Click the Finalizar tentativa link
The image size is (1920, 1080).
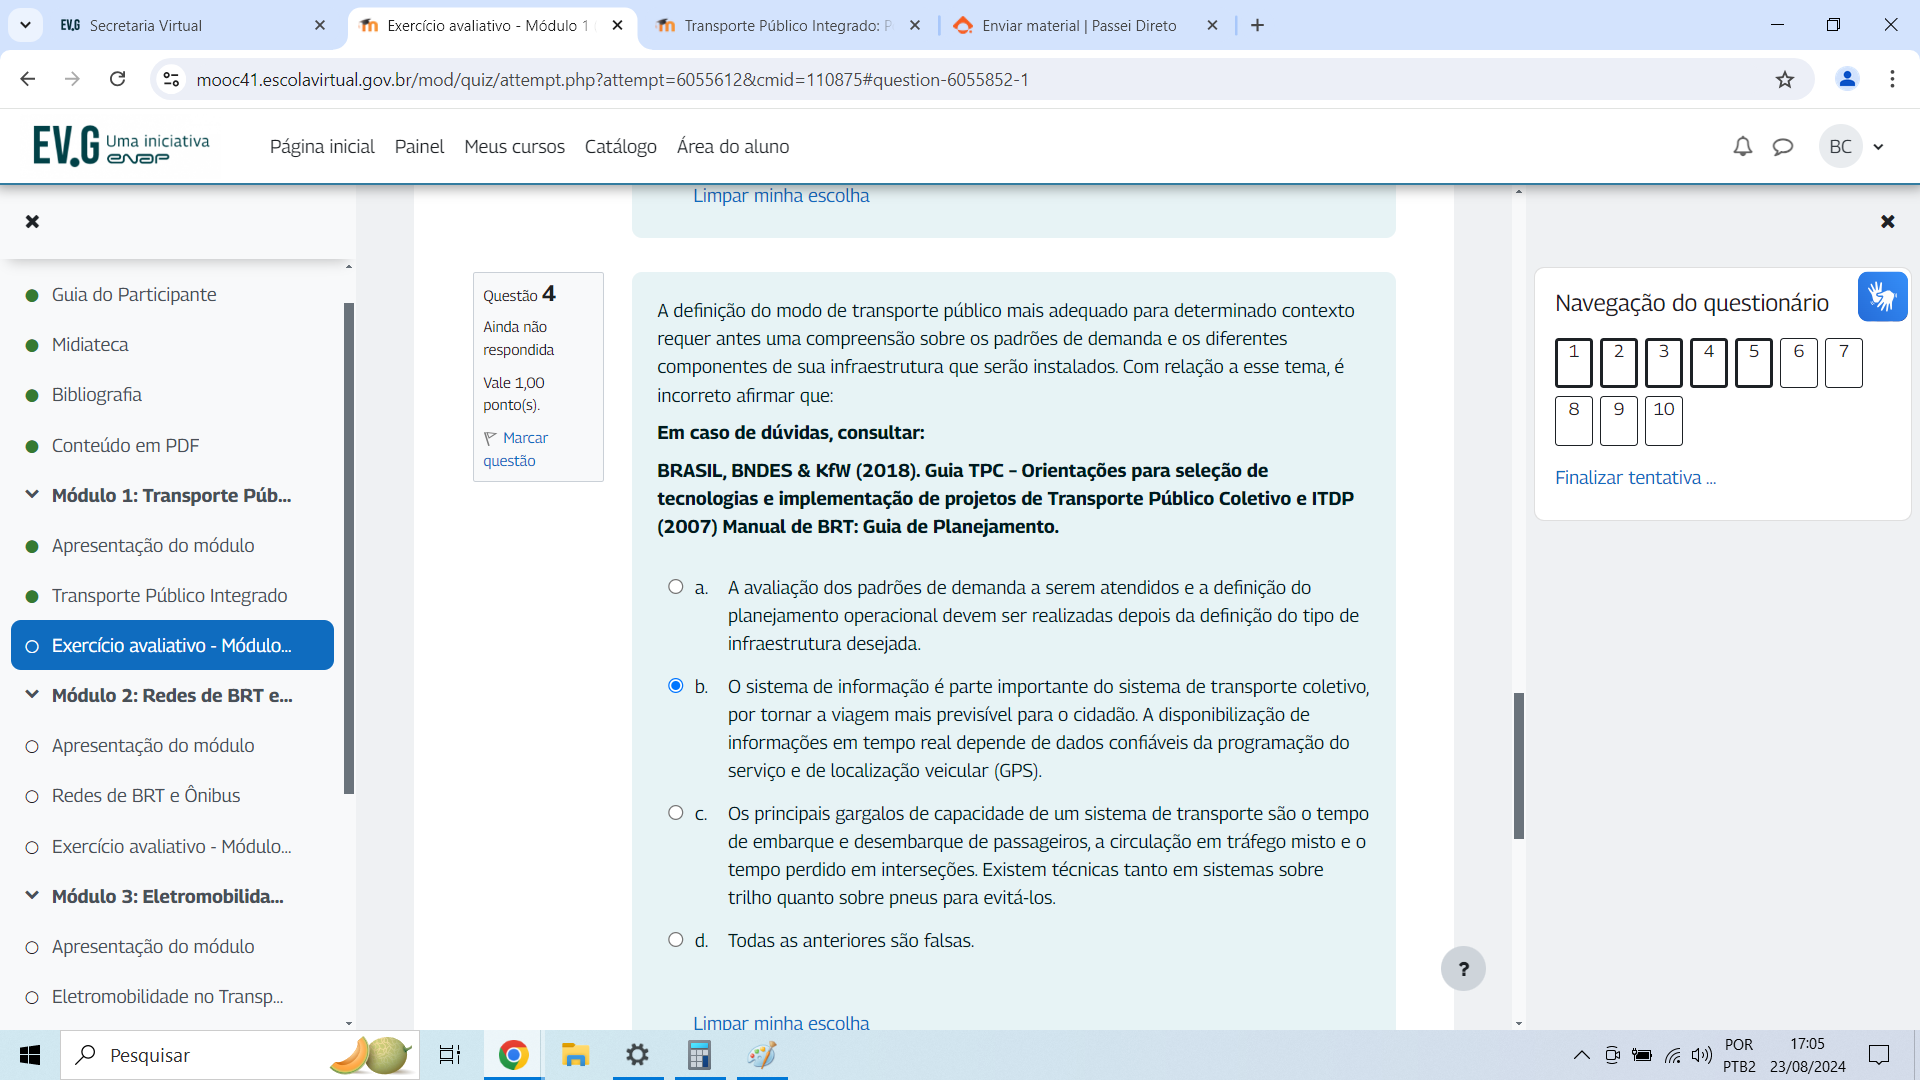1635,478
